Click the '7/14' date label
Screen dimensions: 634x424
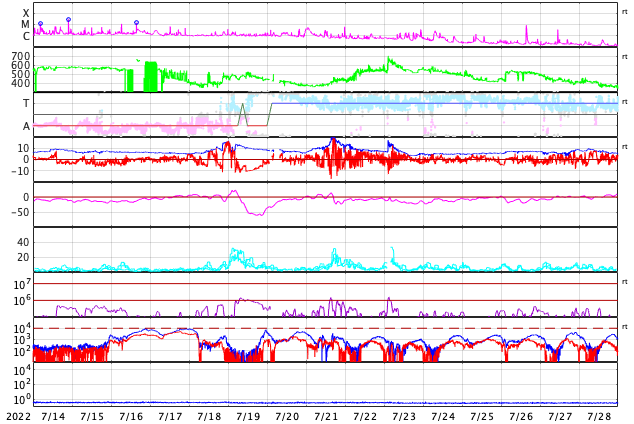(53, 416)
